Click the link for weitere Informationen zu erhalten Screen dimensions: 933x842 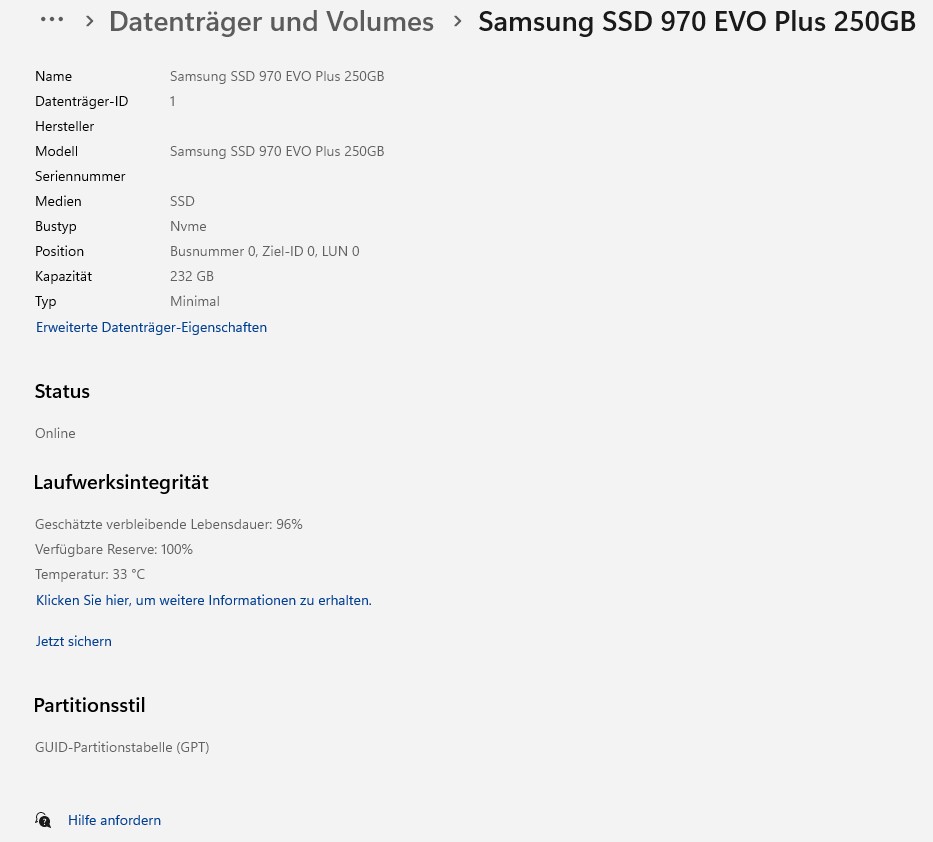click(x=203, y=600)
